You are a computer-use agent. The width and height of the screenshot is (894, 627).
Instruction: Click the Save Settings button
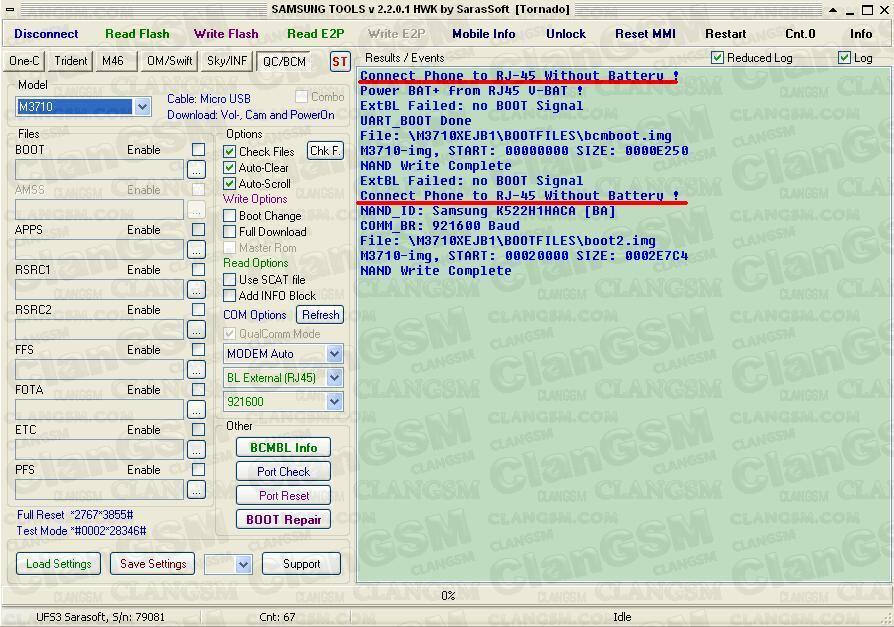tap(153, 564)
